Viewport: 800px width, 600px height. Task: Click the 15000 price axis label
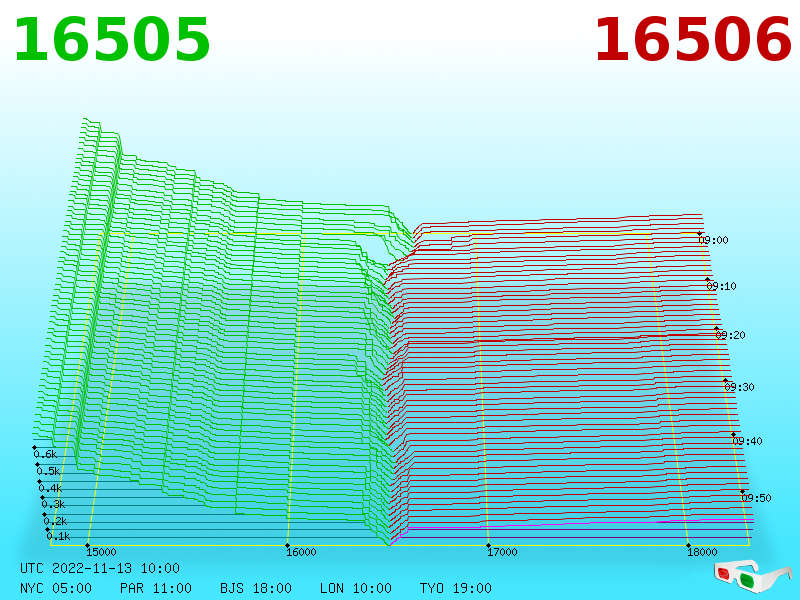pos(101,552)
